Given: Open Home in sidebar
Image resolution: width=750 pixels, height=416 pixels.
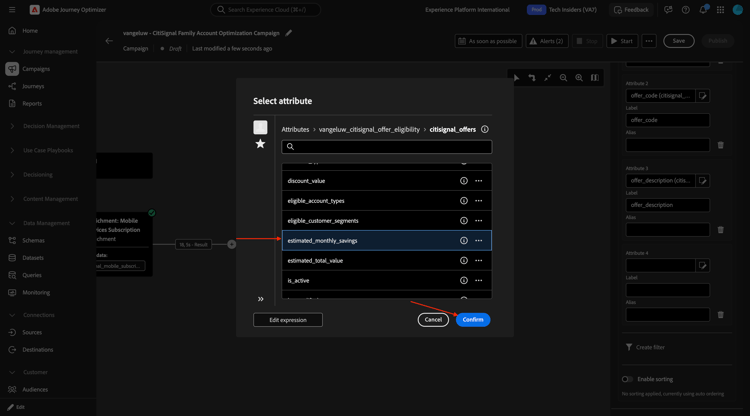Looking at the screenshot, I should coord(30,31).
